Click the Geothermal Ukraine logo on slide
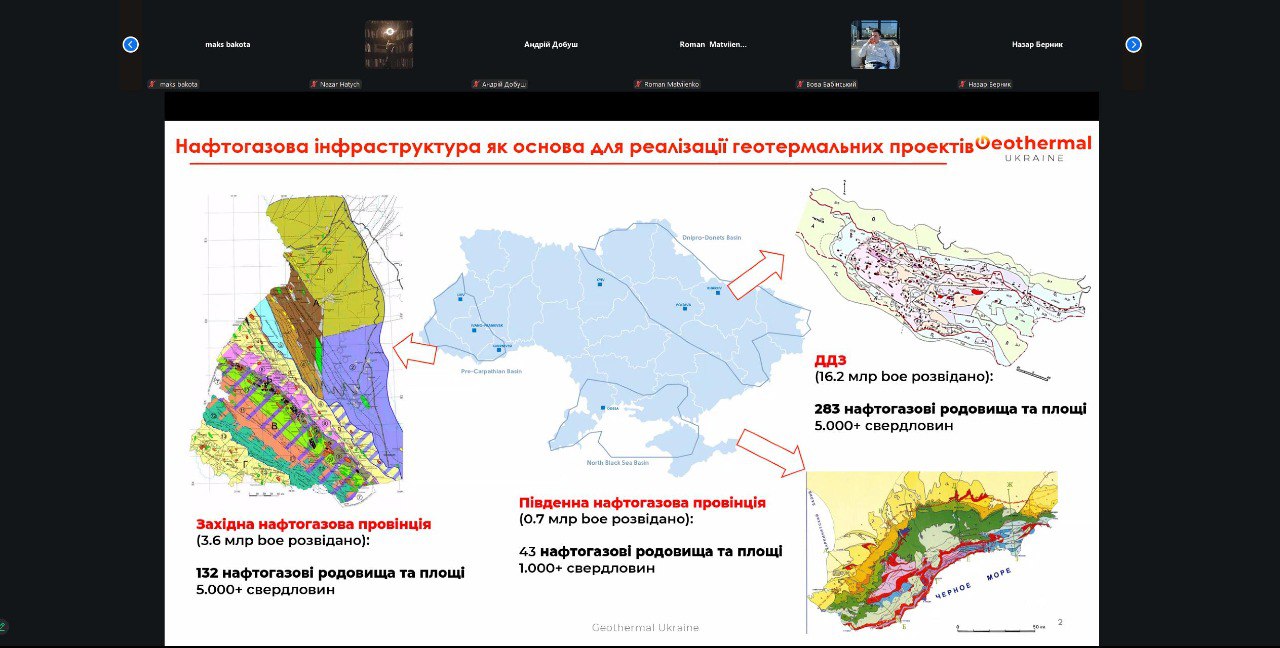 click(1033, 147)
